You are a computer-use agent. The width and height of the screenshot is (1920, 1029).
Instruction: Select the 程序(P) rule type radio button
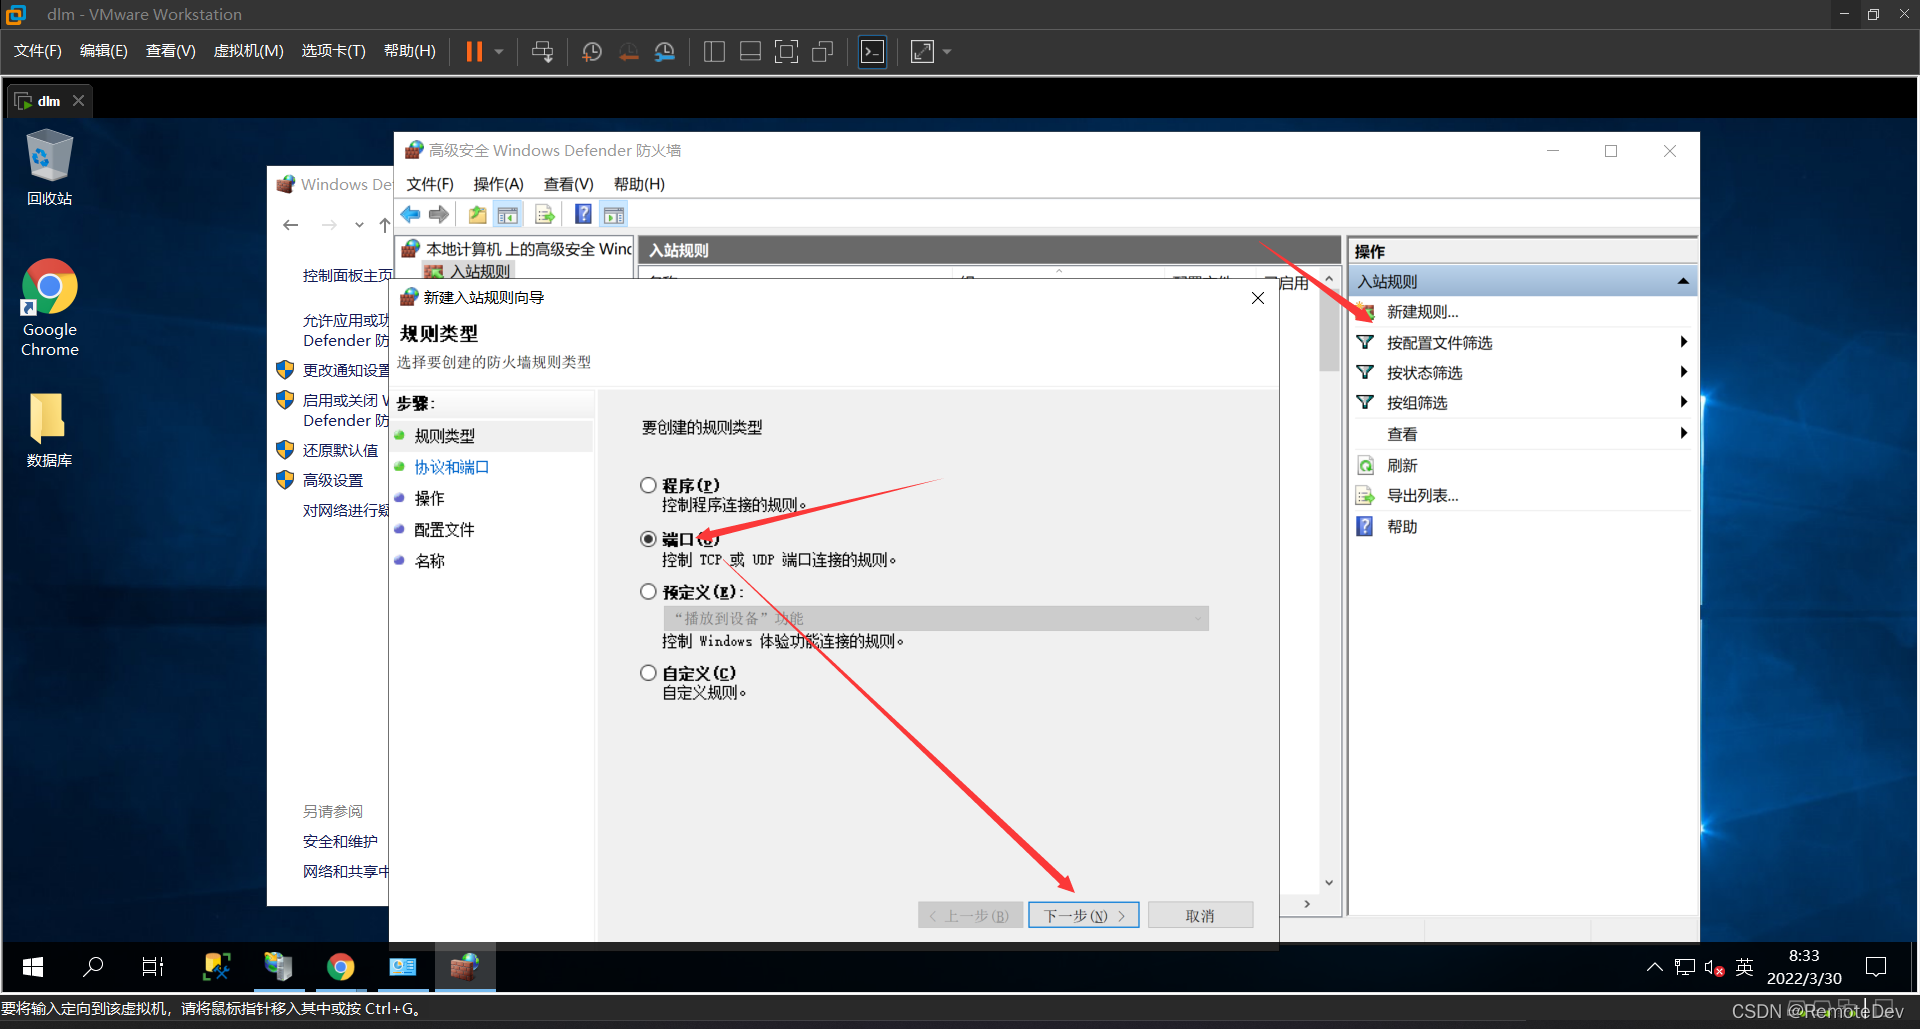(648, 485)
